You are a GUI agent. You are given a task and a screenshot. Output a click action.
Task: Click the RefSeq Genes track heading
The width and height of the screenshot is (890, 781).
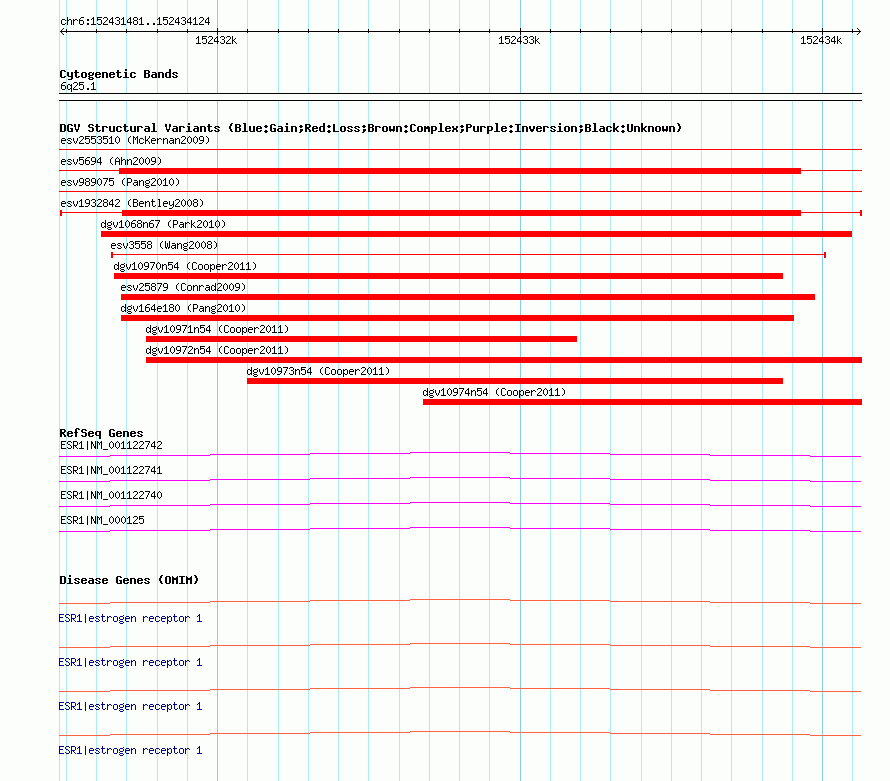tap(102, 433)
